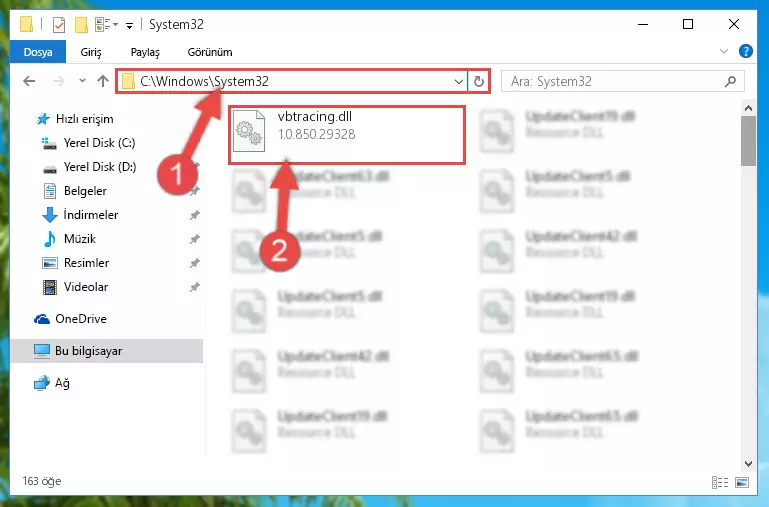Go back with the left arrow
The image size is (769, 507).
(29, 81)
